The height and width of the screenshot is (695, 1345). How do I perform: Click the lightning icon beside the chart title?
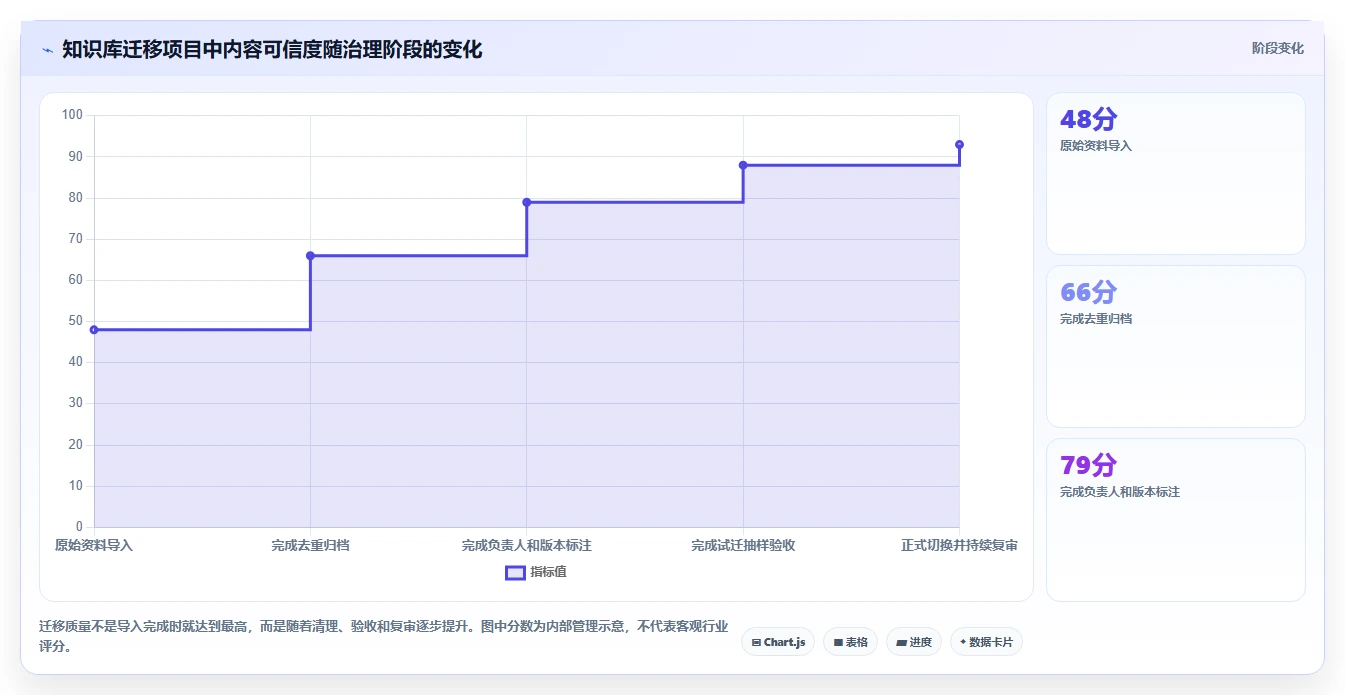(x=48, y=50)
